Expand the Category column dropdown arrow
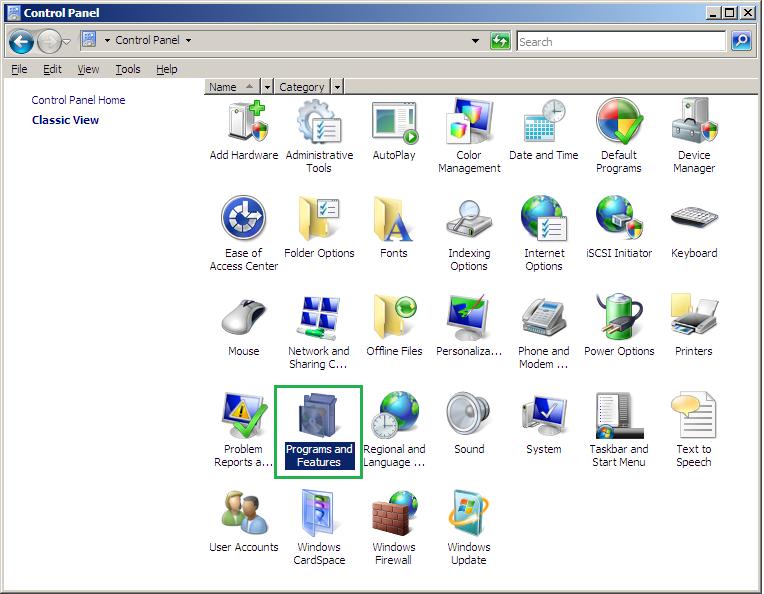 (337, 87)
